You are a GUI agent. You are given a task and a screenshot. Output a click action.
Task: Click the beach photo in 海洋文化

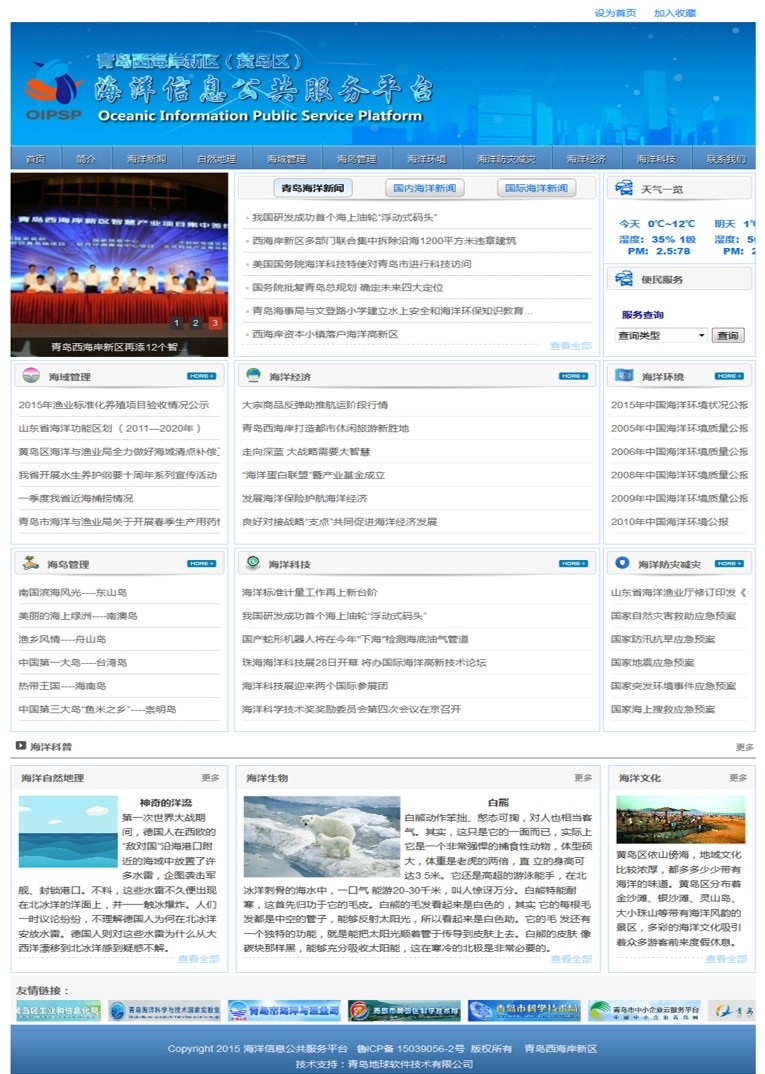point(680,819)
